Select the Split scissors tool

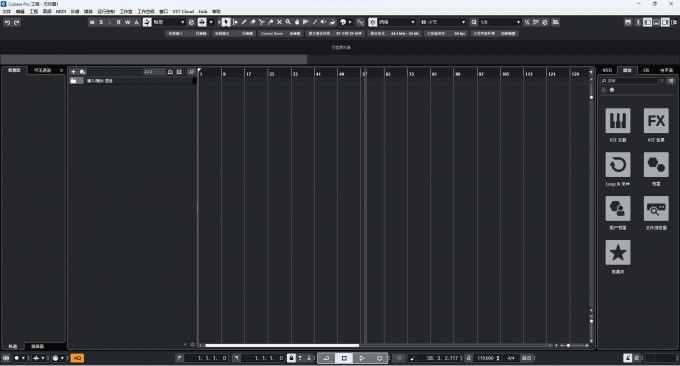point(262,22)
